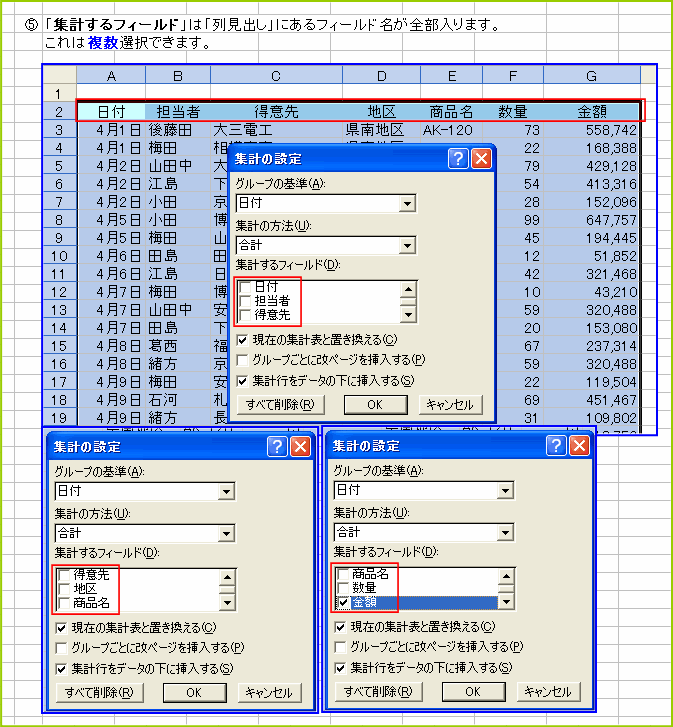Open グループの基準 dropdown in bottom-left dialog
Viewport: 673px width, 727px height.
click(x=226, y=491)
